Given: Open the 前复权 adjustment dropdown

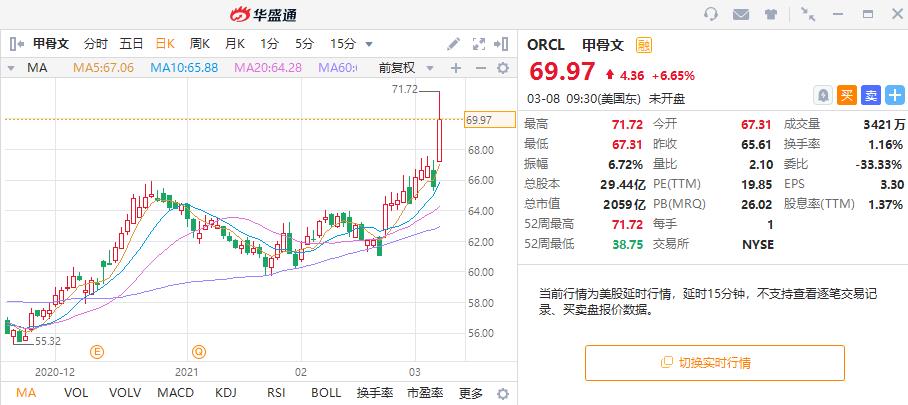Looking at the screenshot, I should [x=406, y=68].
